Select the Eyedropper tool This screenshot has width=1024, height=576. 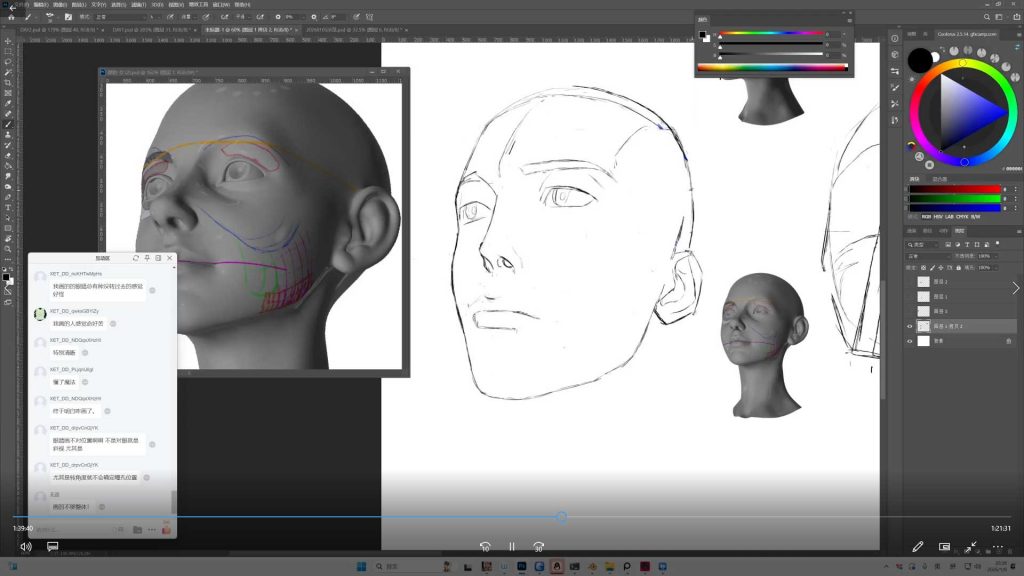click(x=8, y=103)
